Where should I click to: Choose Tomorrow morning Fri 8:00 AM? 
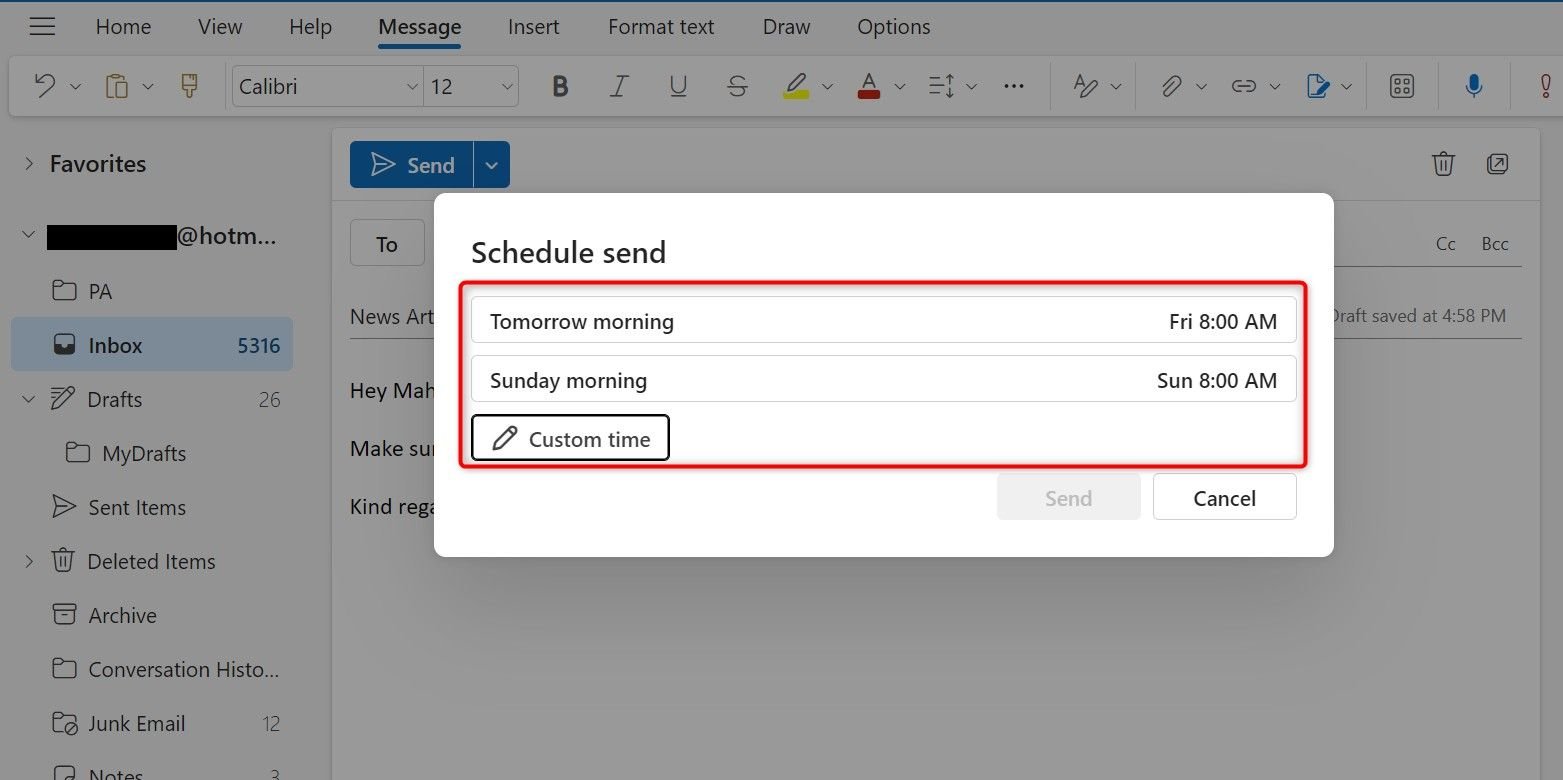point(884,322)
